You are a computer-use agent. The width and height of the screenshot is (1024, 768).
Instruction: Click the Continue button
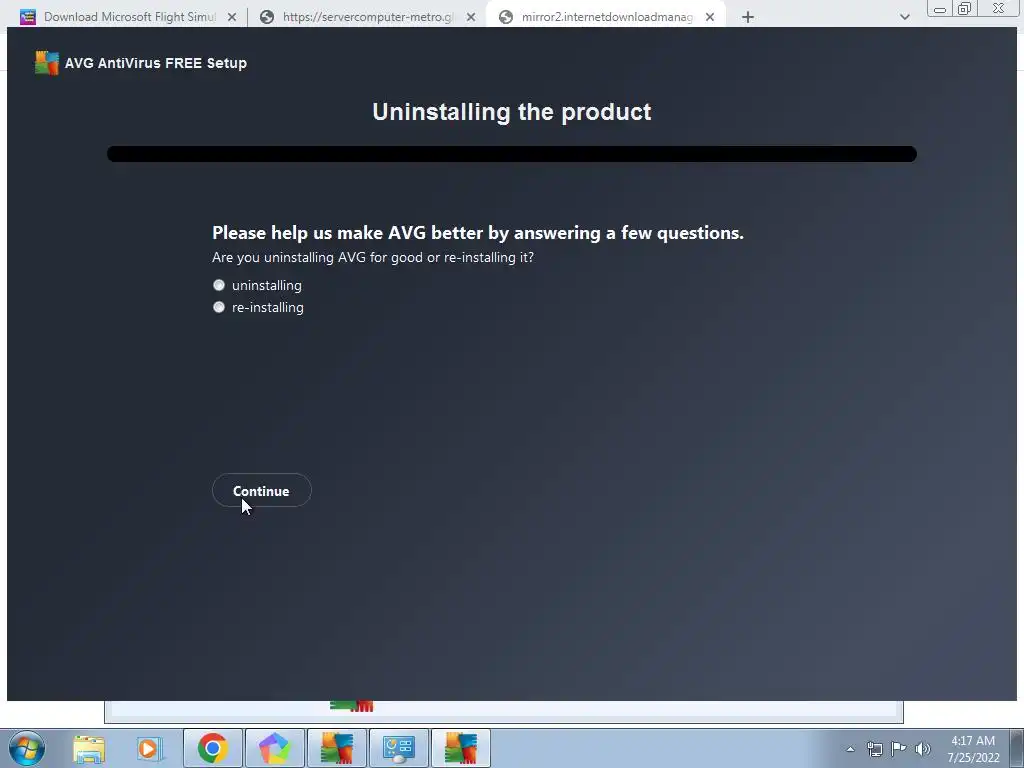pyautogui.click(x=262, y=490)
